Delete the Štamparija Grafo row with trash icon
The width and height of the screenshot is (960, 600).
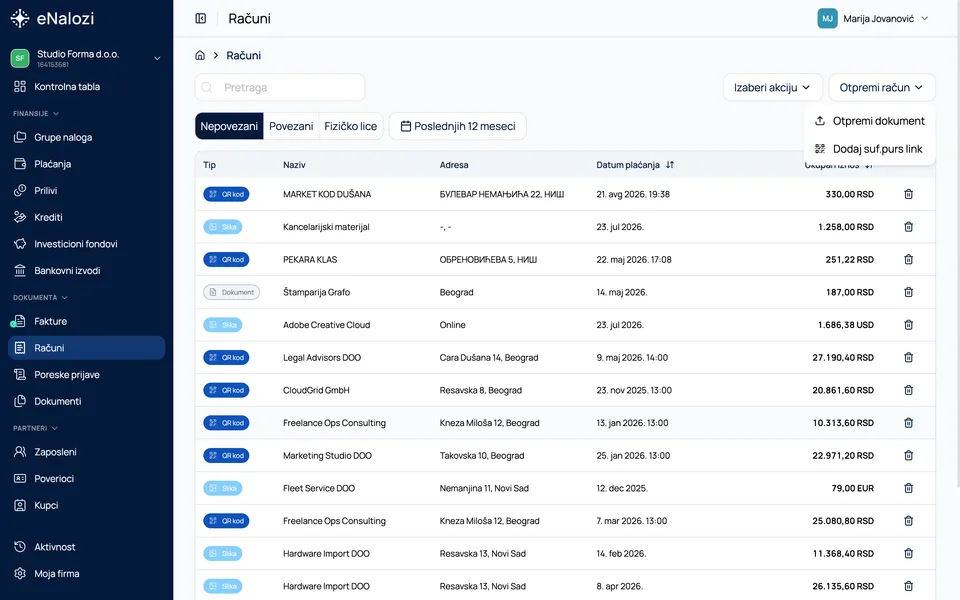coord(909,292)
